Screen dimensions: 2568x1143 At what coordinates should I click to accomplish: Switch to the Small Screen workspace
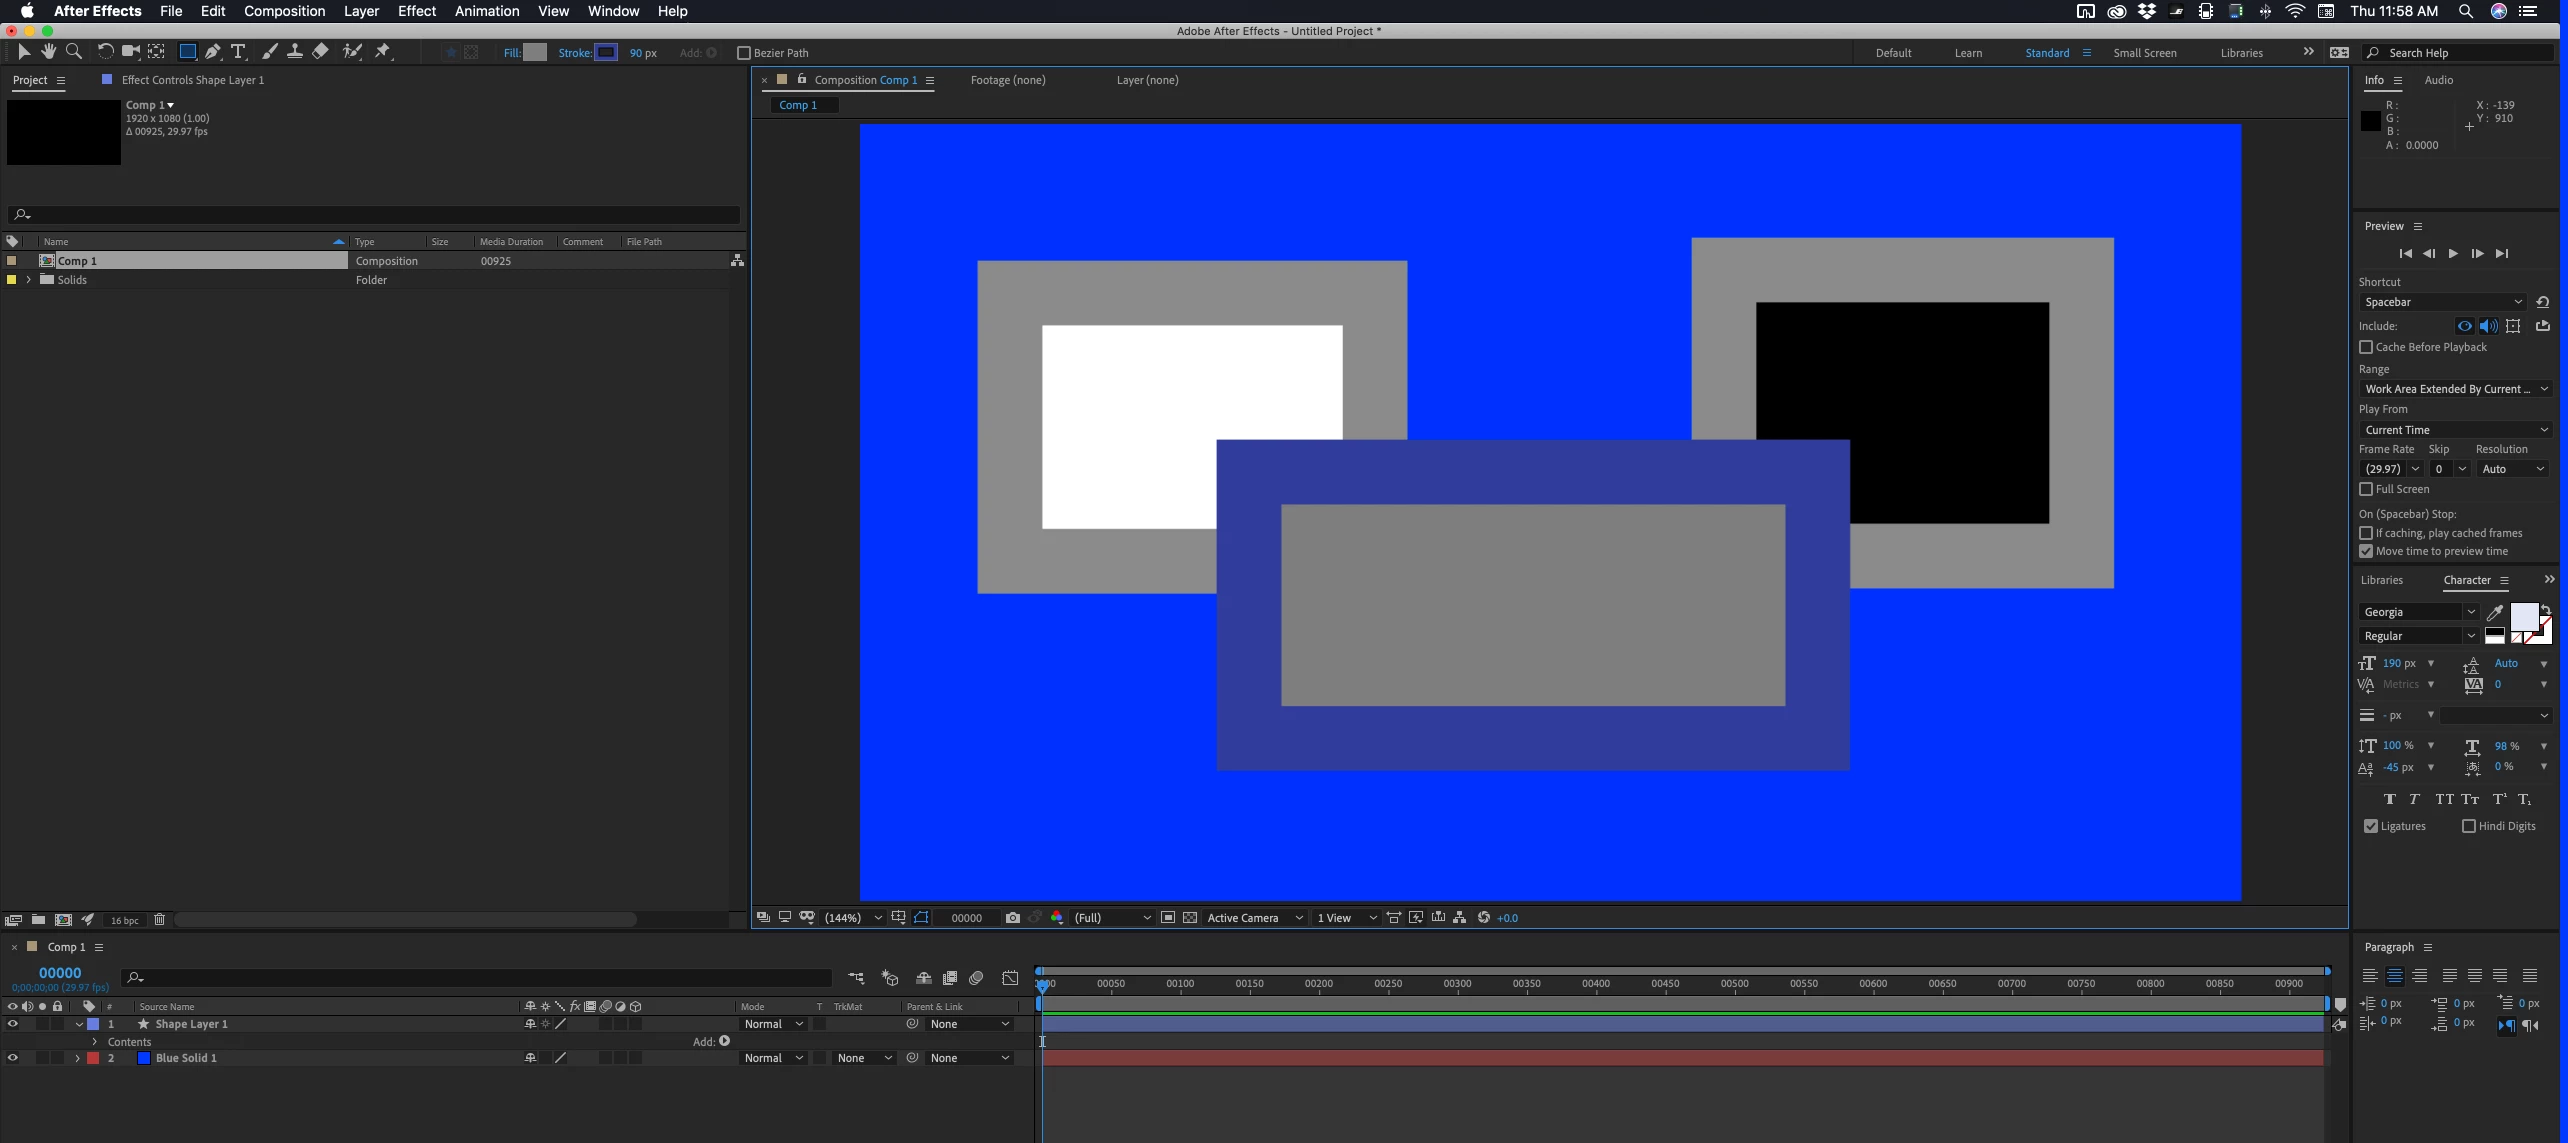(2144, 53)
